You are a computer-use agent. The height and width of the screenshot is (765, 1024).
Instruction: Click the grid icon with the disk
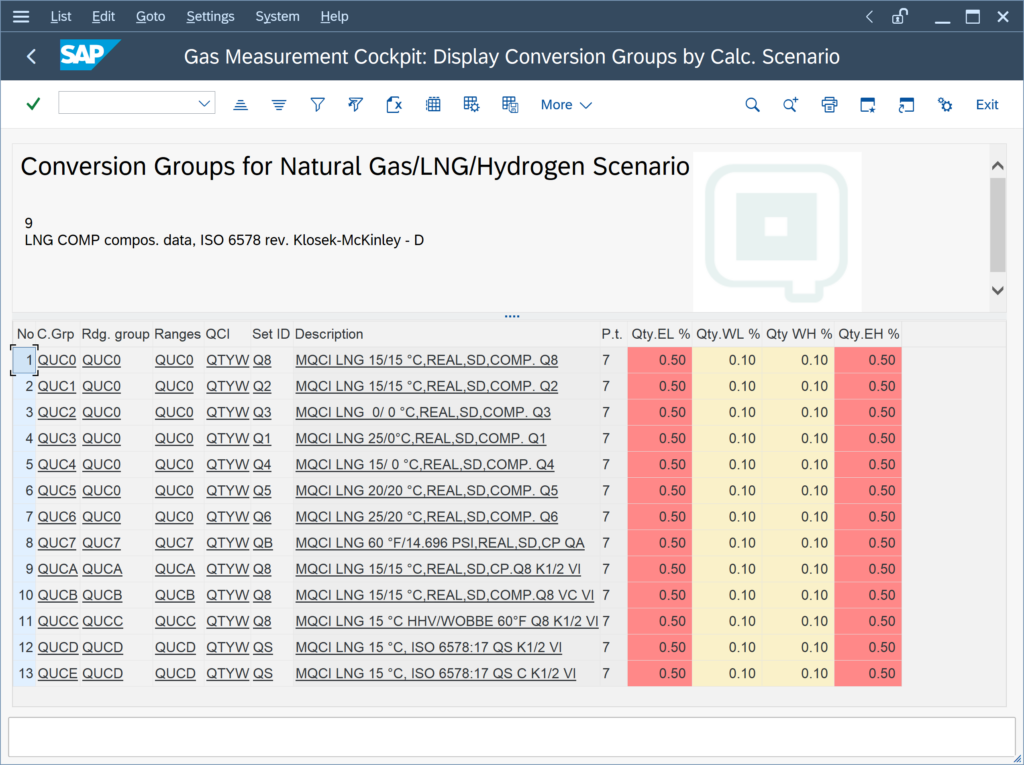click(x=510, y=105)
